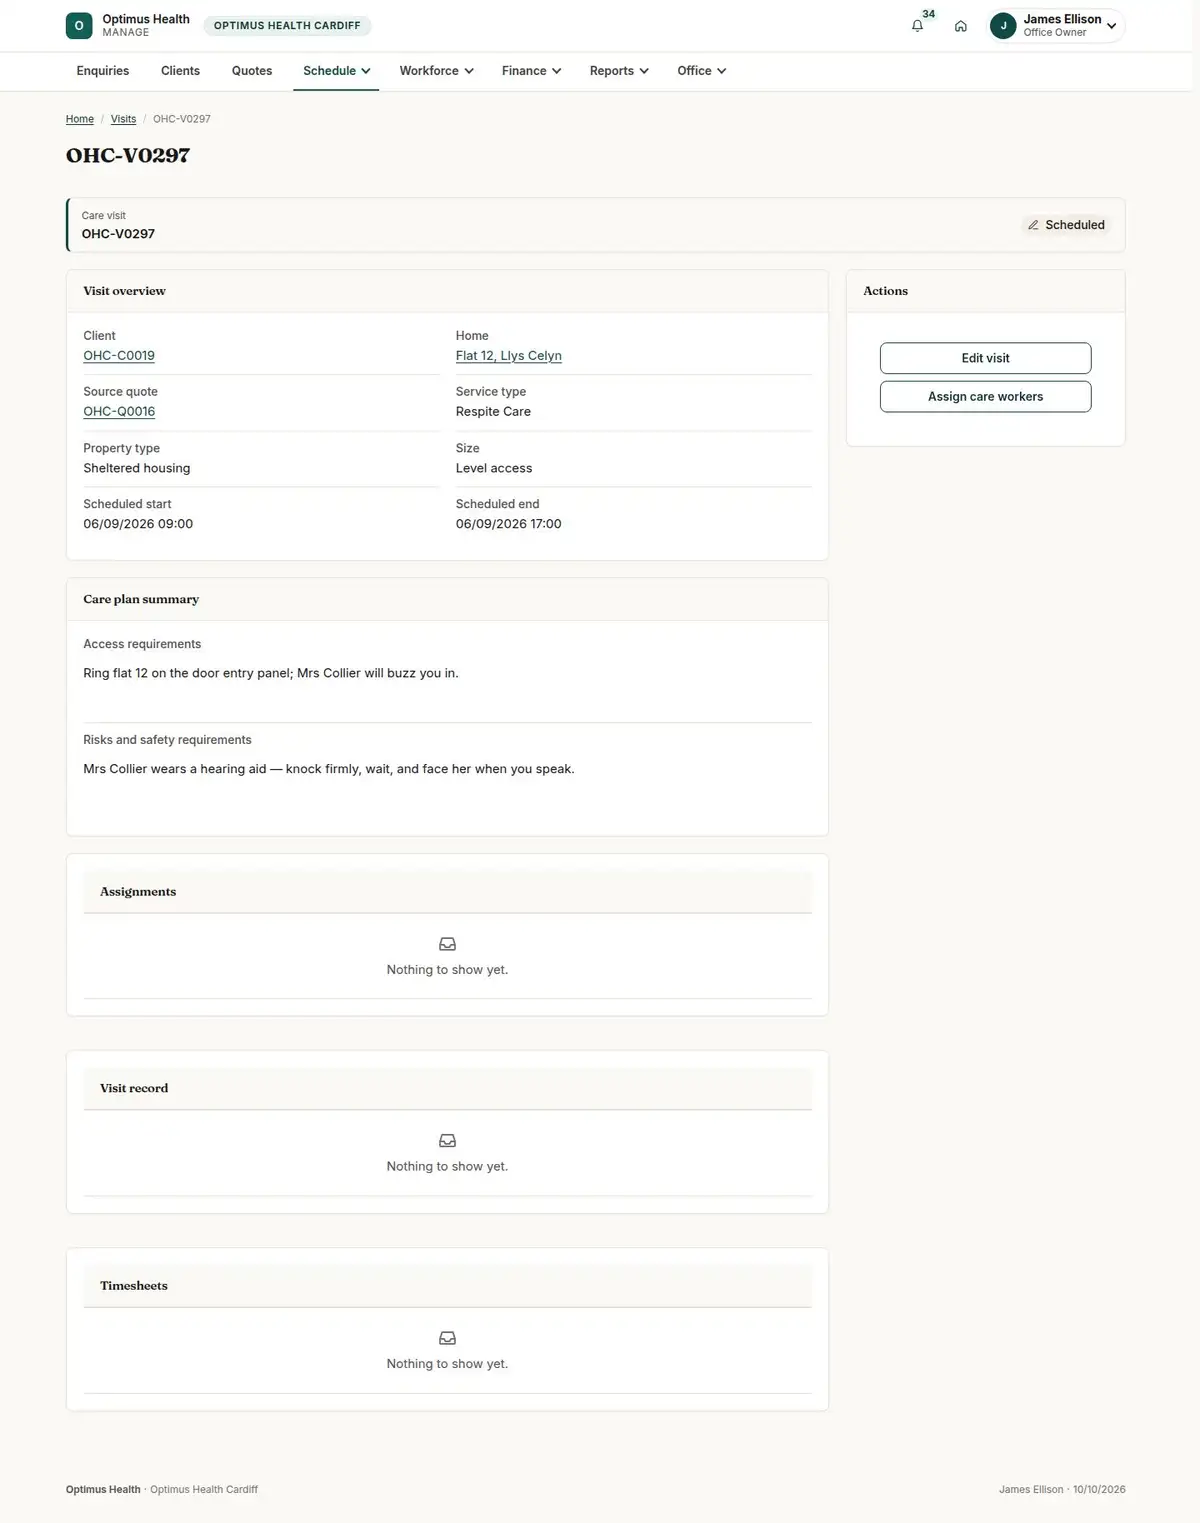Click scheduled start 06/09/2026 09:00
Viewport: 1200px width, 1523px height.
[x=138, y=524]
